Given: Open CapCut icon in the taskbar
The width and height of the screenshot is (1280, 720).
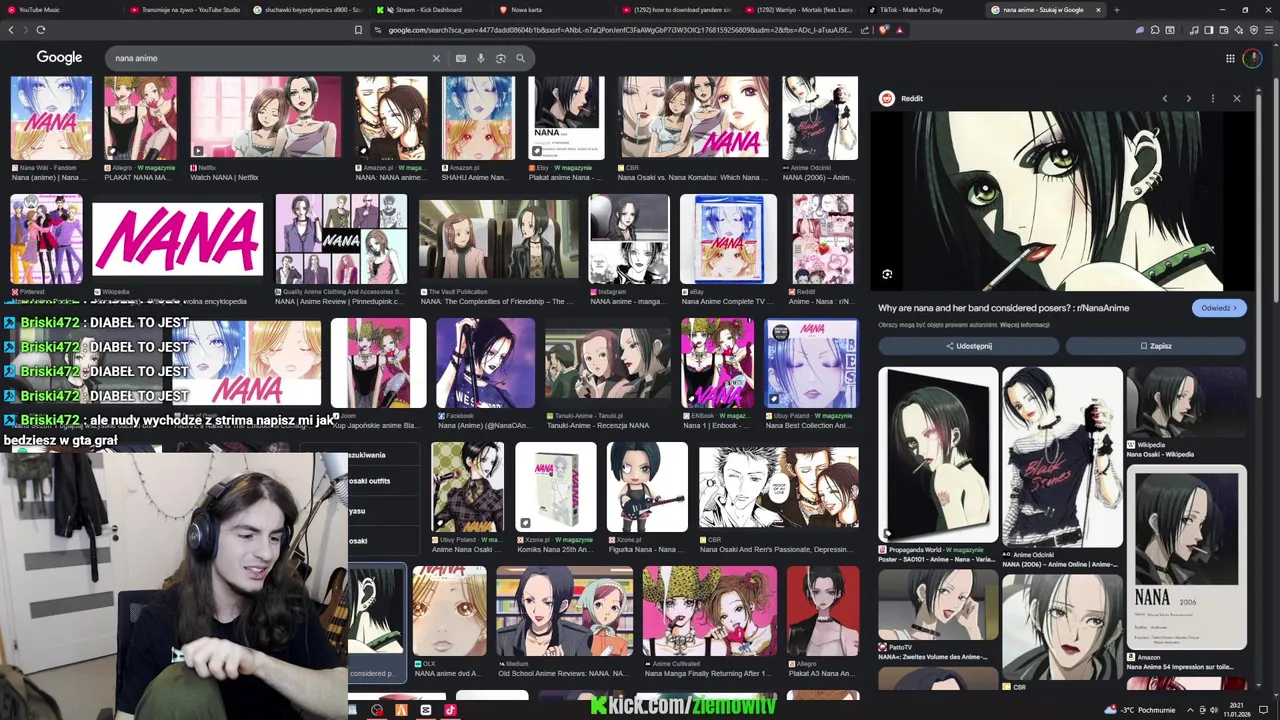Looking at the screenshot, I should (x=426, y=710).
